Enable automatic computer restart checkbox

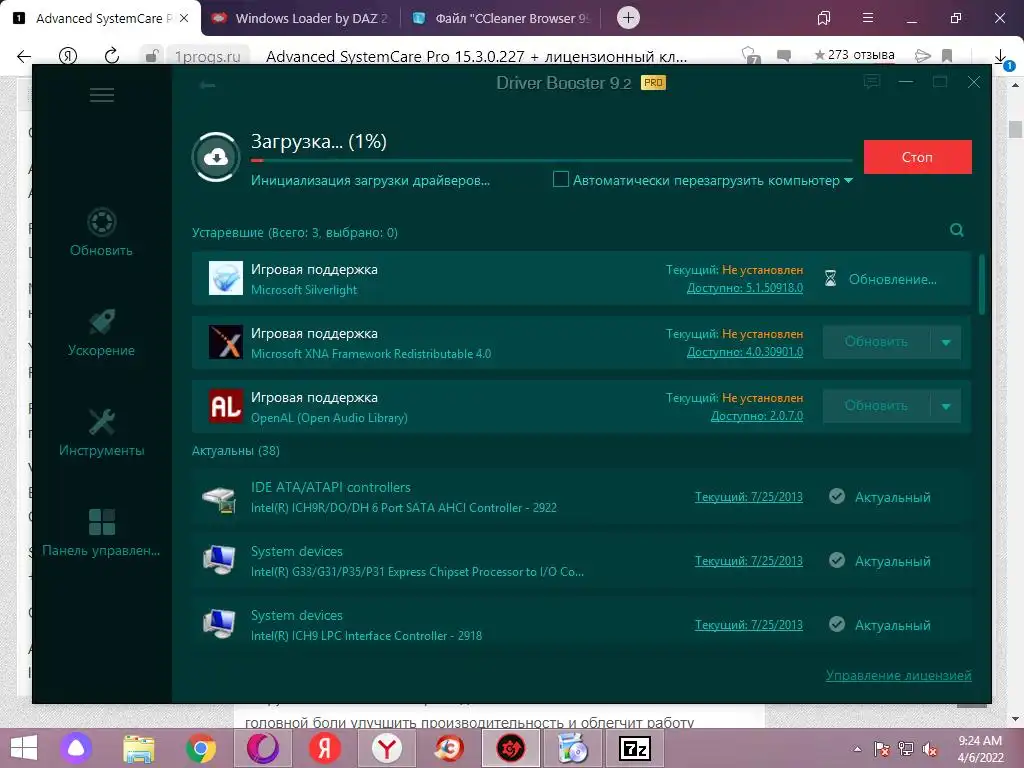(560, 179)
